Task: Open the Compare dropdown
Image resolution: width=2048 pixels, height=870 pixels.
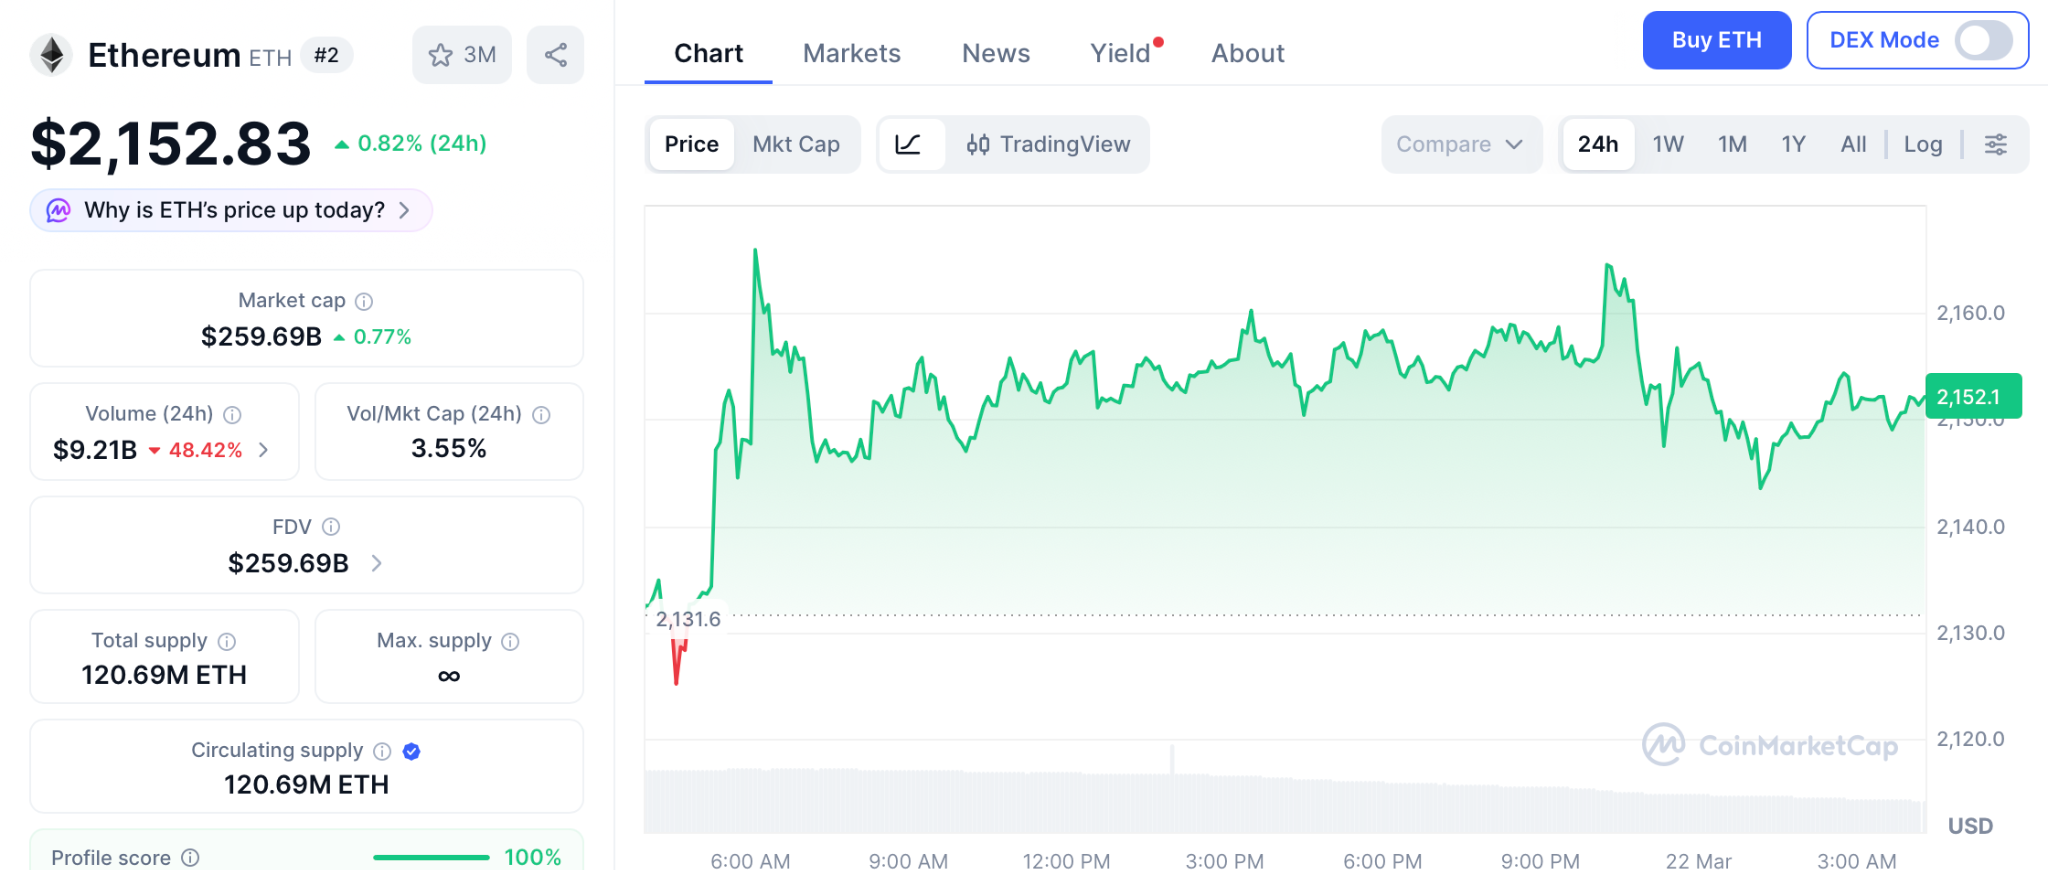Action: (x=1459, y=144)
